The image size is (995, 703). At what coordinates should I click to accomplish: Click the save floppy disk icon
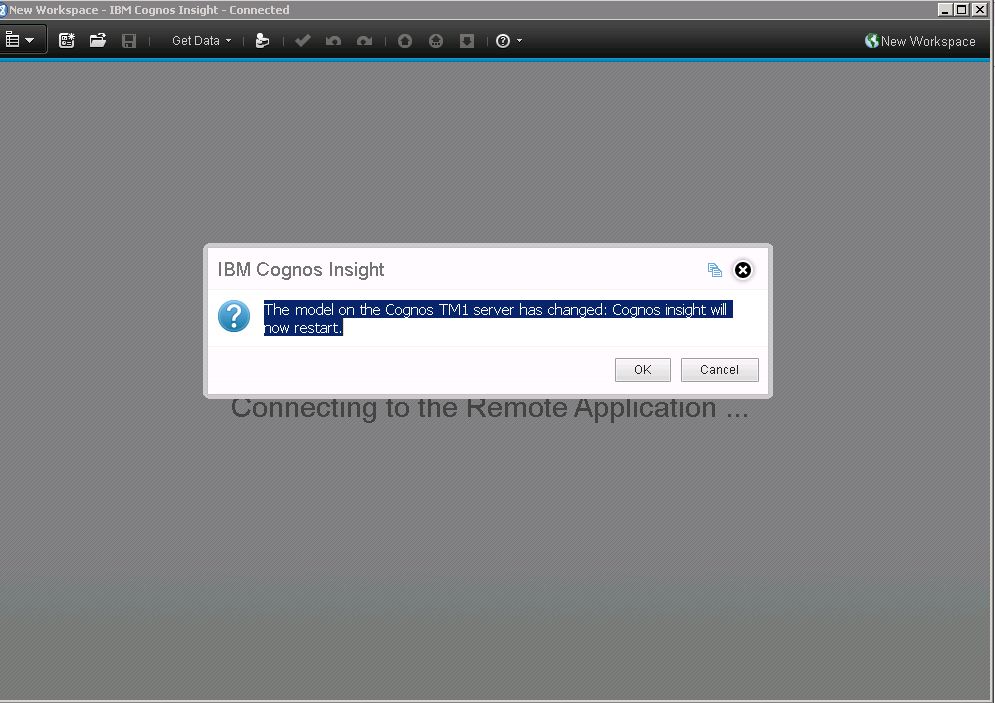pyautogui.click(x=129, y=41)
